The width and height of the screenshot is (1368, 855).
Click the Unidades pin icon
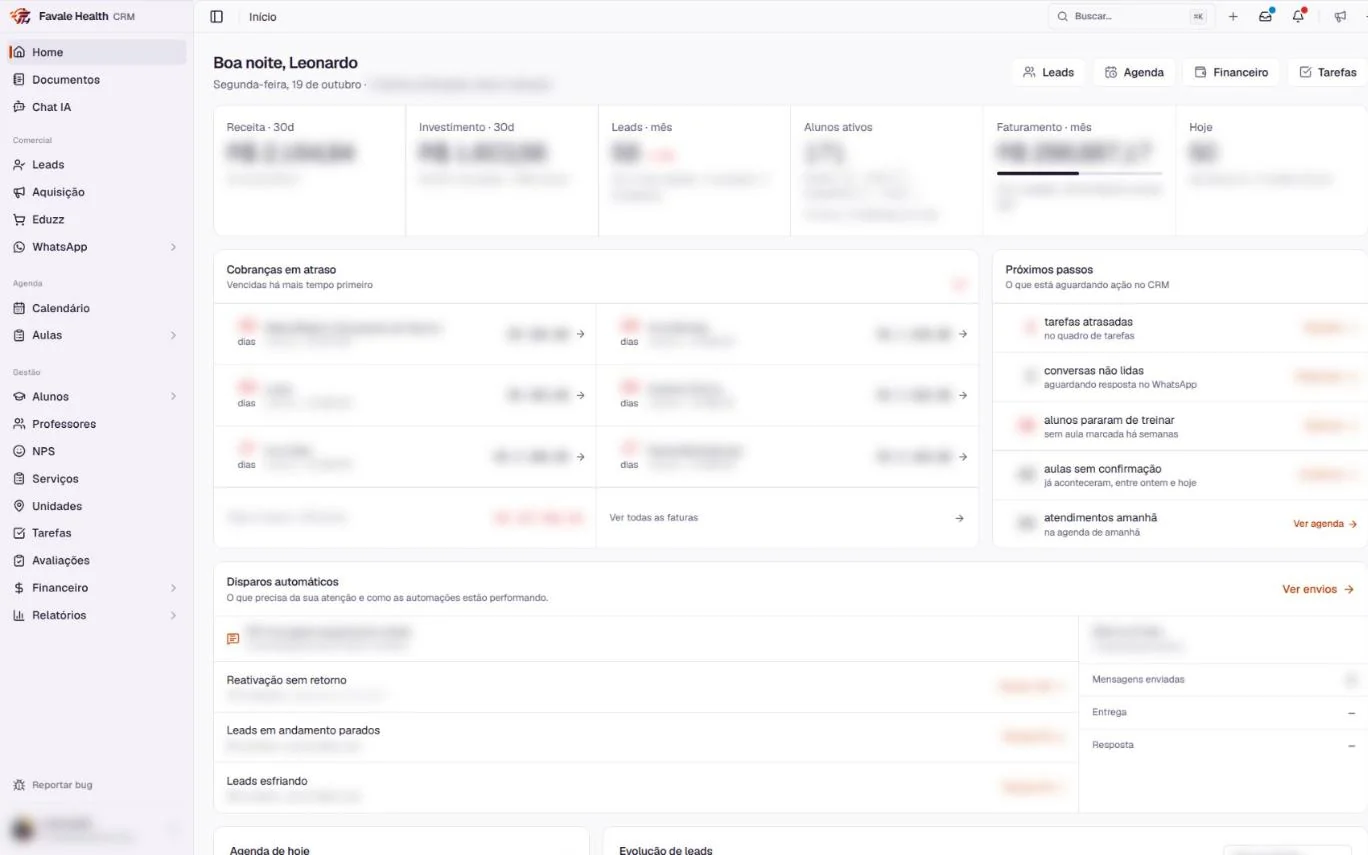19,506
